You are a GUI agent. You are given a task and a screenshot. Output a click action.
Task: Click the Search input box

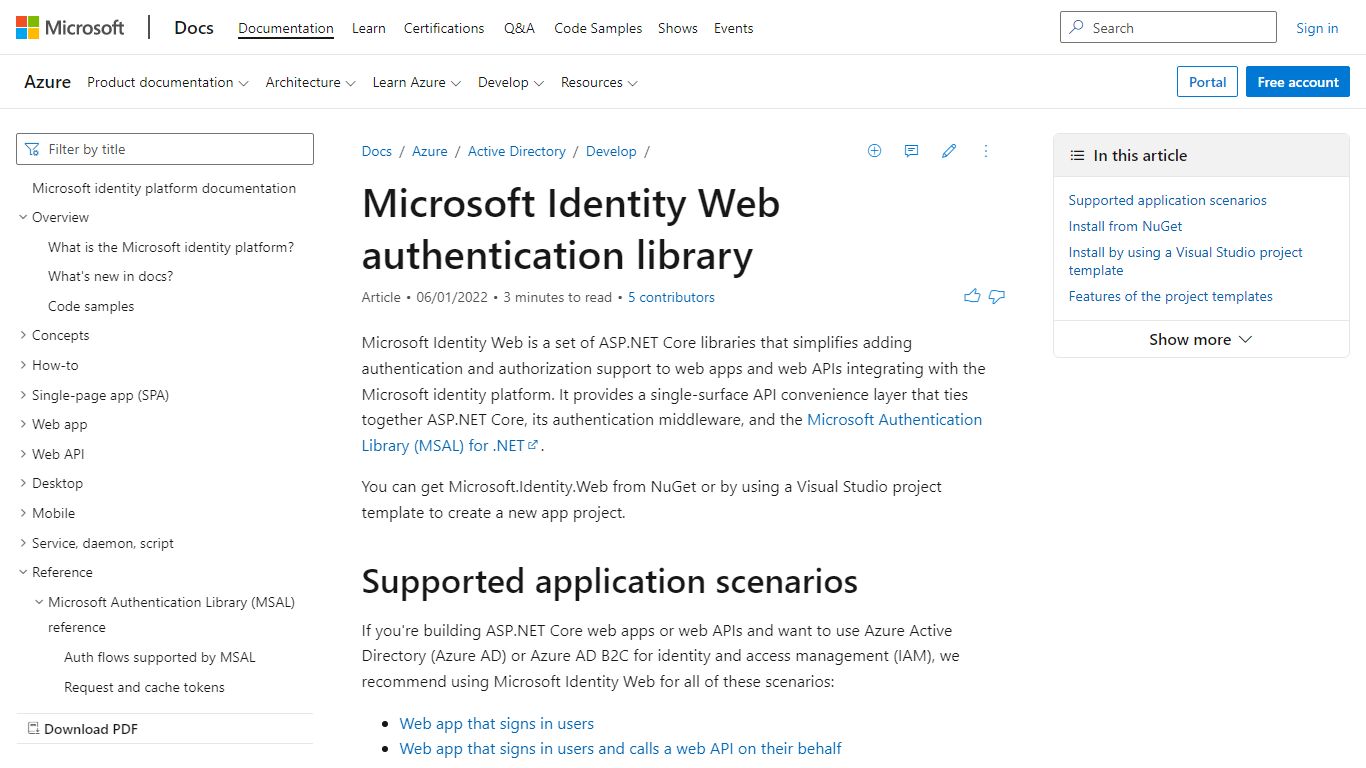[1168, 28]
